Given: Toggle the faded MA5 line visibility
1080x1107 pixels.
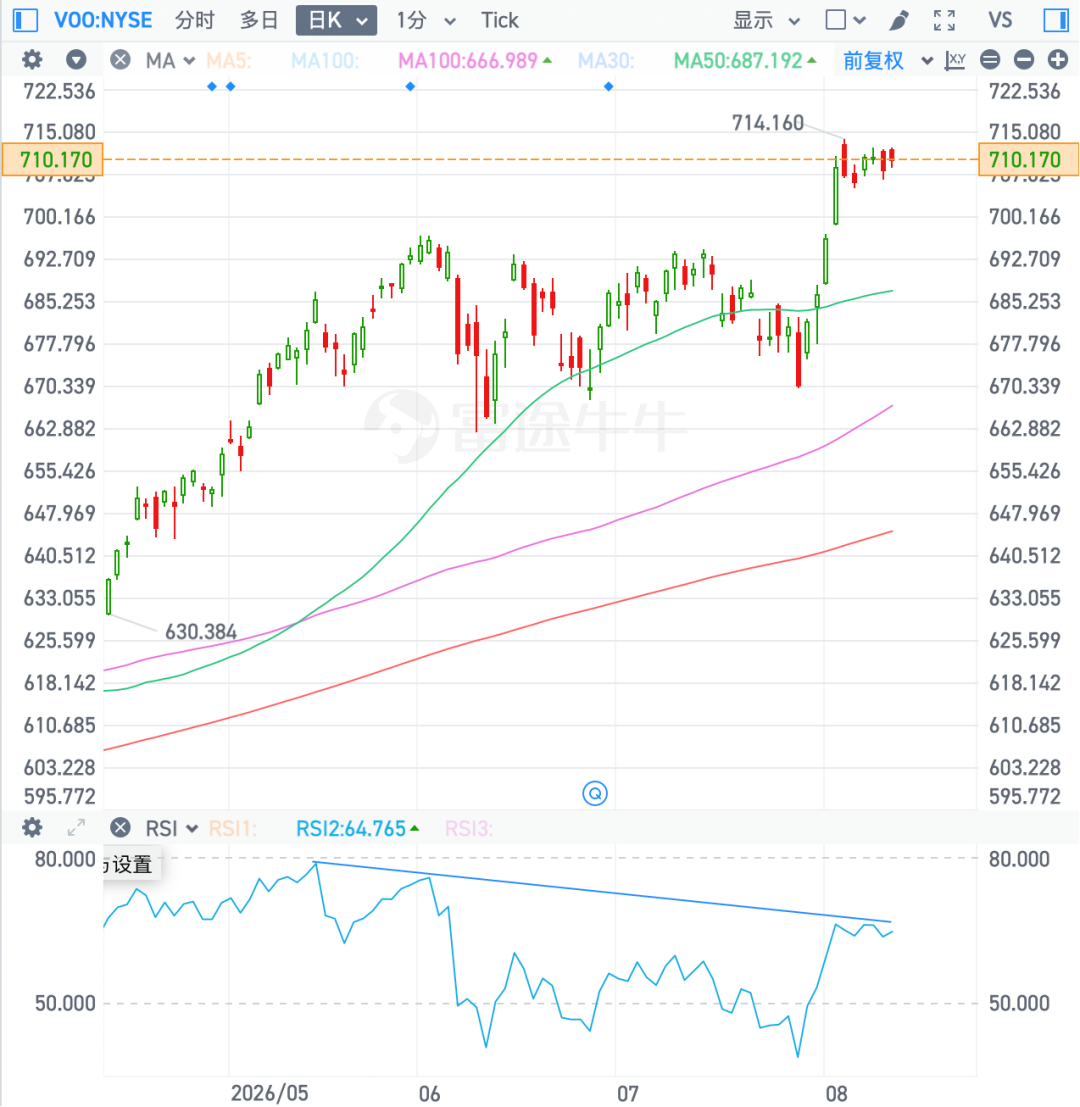Looking at the screenshot, I should coord(229,61).
